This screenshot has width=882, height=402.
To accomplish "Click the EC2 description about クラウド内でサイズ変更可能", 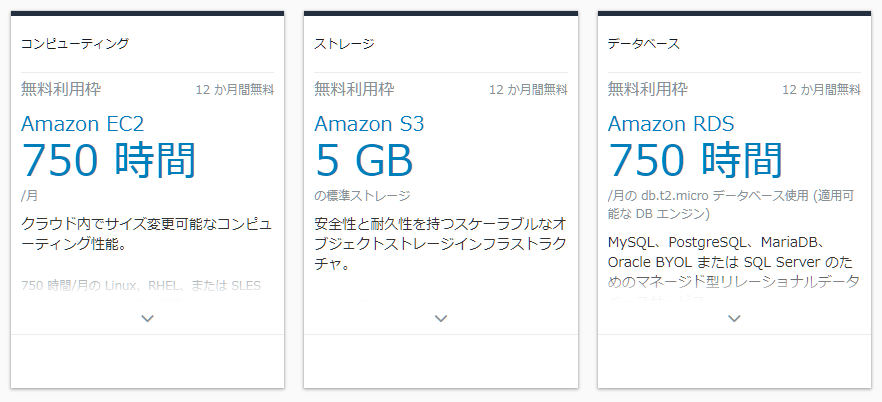I will [146, 234].
